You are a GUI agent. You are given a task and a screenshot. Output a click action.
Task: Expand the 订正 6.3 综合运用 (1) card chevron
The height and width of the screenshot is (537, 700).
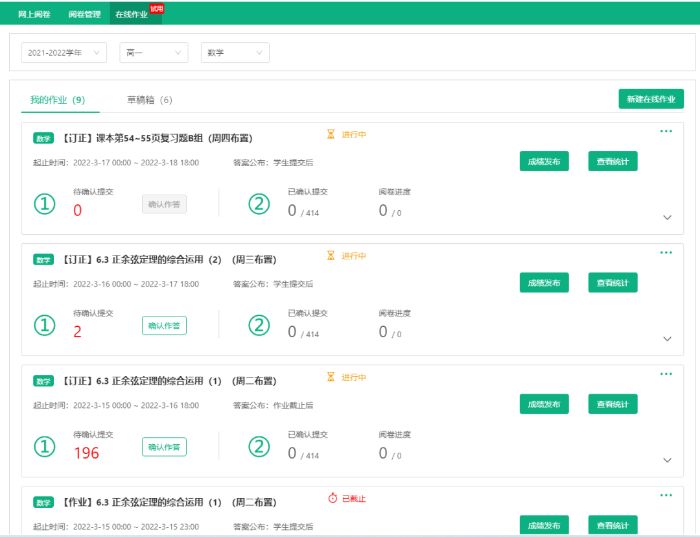click(667, 460)
